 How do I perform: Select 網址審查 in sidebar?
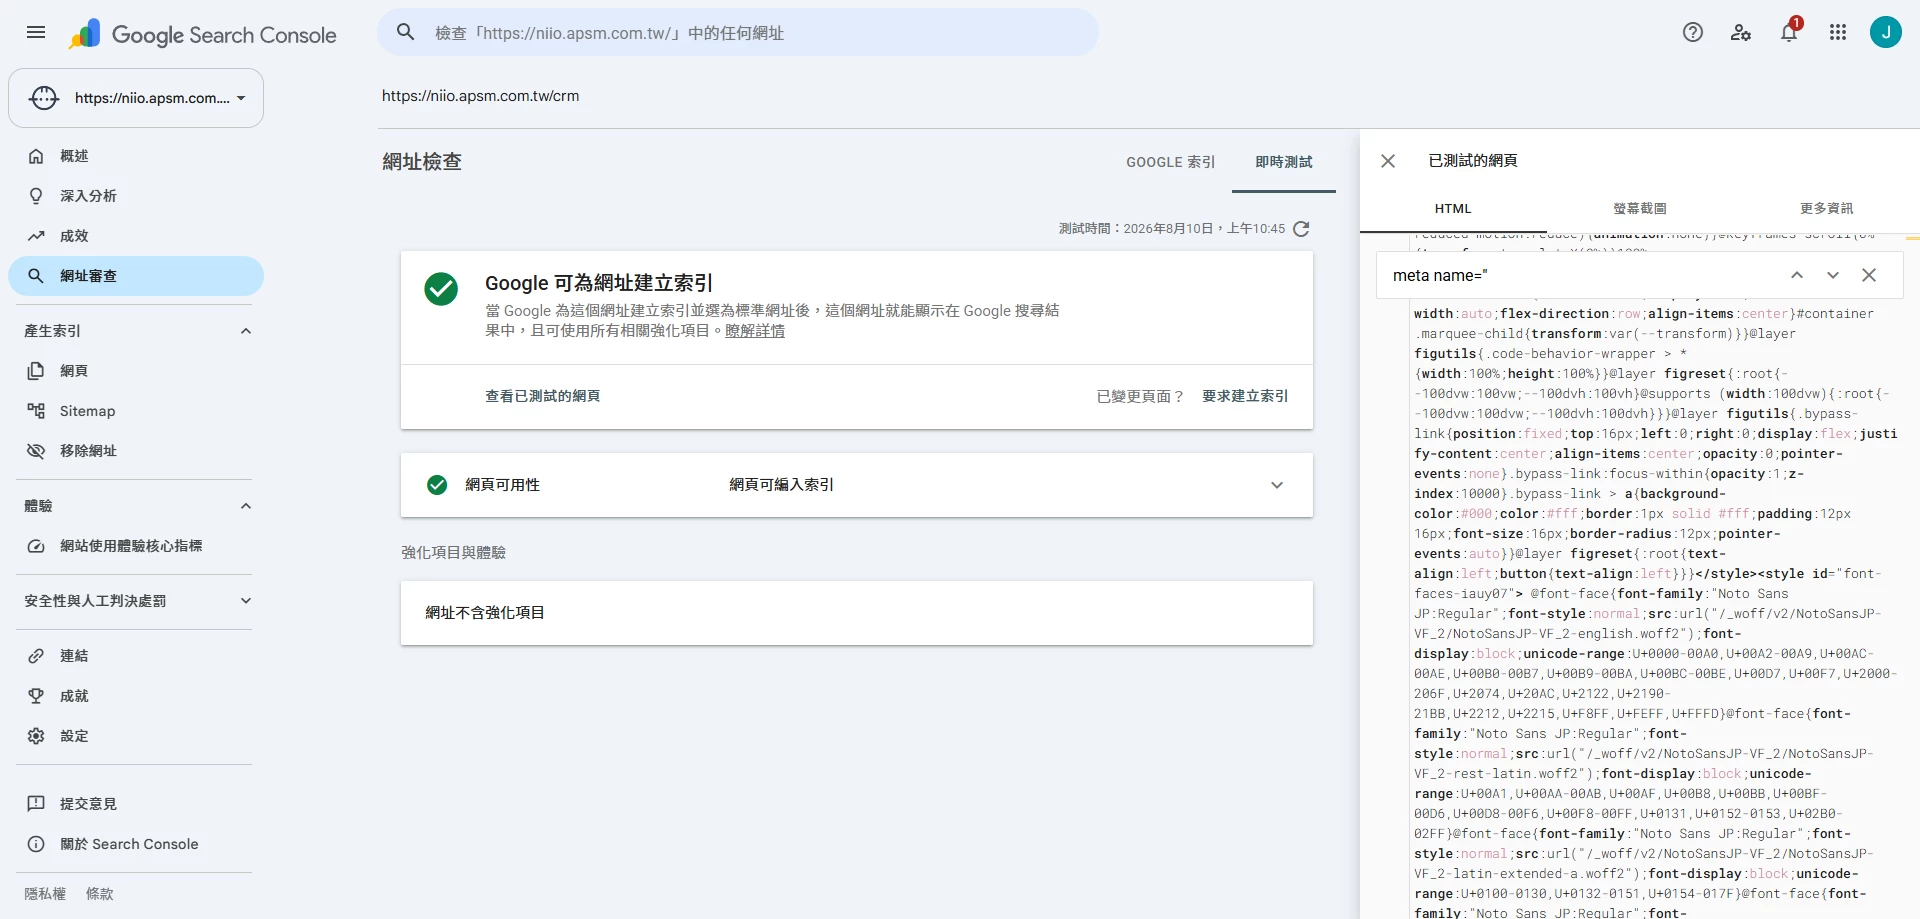pyautogui.click(x=136, y=276)
